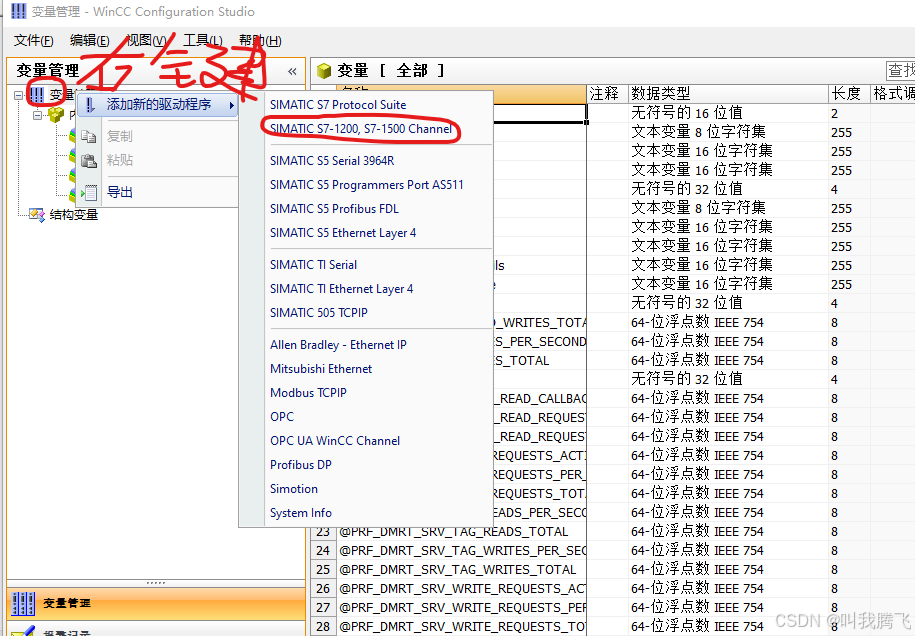Screen dimensions: 915x636
Task: Open the 文件(F) menu
Action: tap(34, 40)
